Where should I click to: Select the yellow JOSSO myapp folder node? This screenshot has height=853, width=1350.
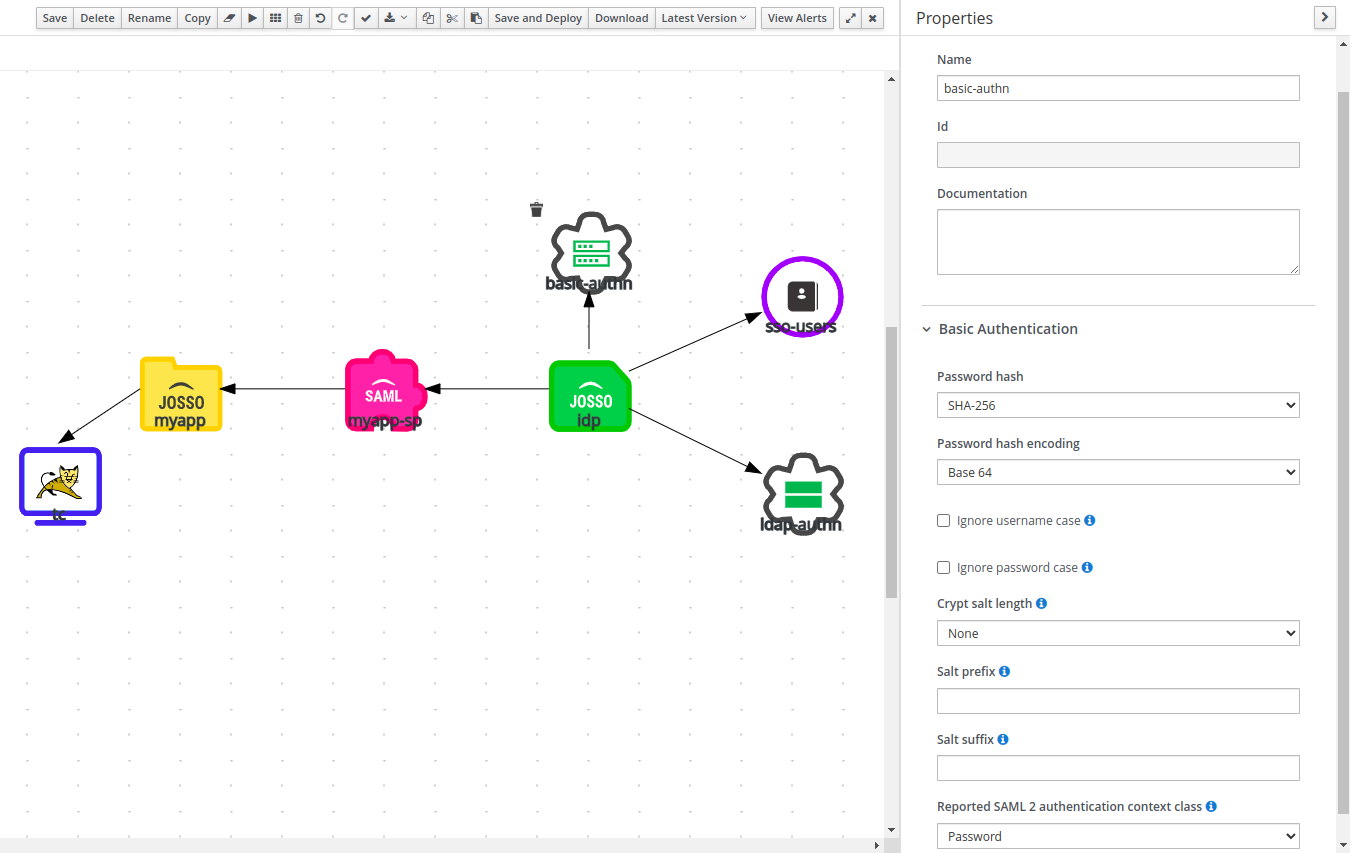[x=181, y=394]
